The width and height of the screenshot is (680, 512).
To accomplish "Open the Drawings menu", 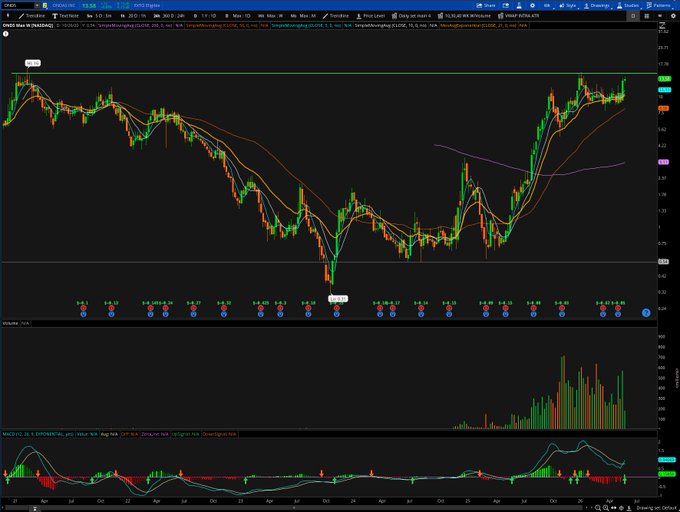I will (597, 6).
